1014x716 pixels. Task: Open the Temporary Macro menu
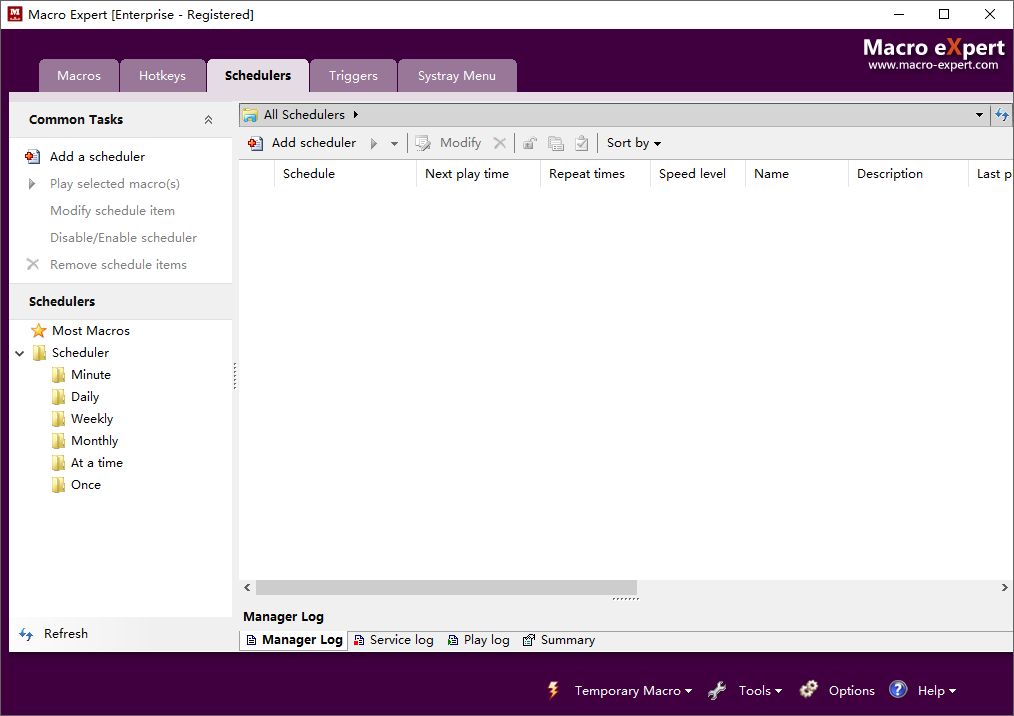coord(633,691)
